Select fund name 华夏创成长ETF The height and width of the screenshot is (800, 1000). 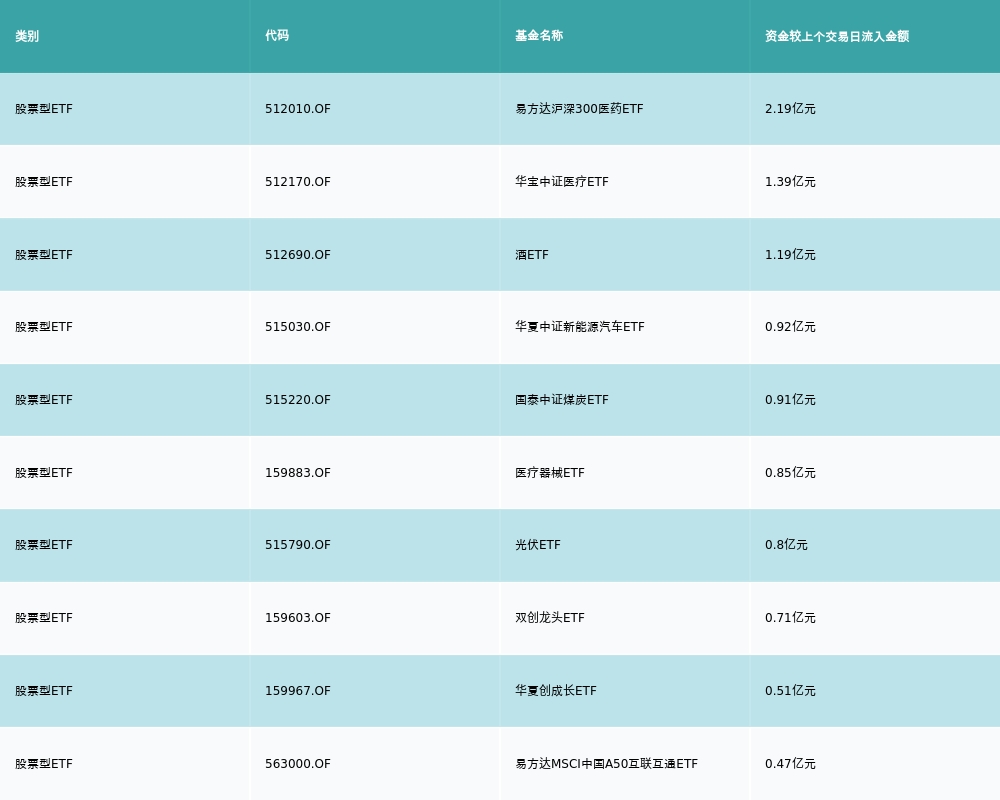pos(555,691)
